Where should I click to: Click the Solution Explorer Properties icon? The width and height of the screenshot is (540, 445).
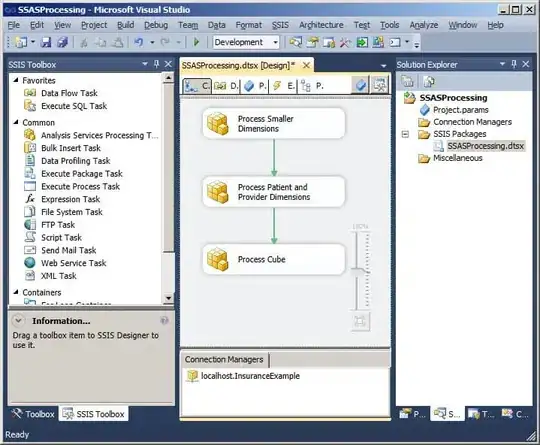(x=407, y=82)
